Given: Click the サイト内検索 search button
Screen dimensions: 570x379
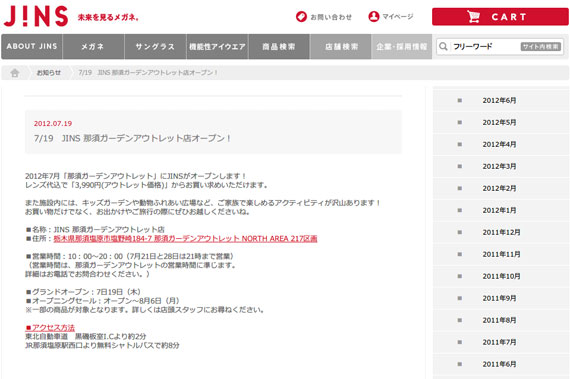Looking at the screenshot, I should [x=541, y=47].
